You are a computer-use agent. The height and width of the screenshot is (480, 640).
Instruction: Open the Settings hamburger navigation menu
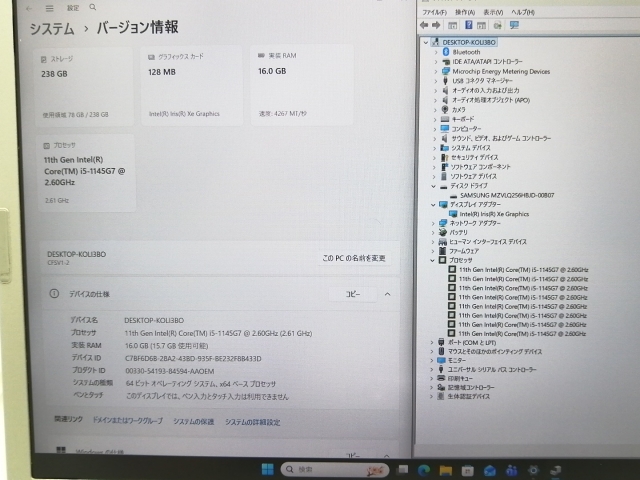click(49, 8)
